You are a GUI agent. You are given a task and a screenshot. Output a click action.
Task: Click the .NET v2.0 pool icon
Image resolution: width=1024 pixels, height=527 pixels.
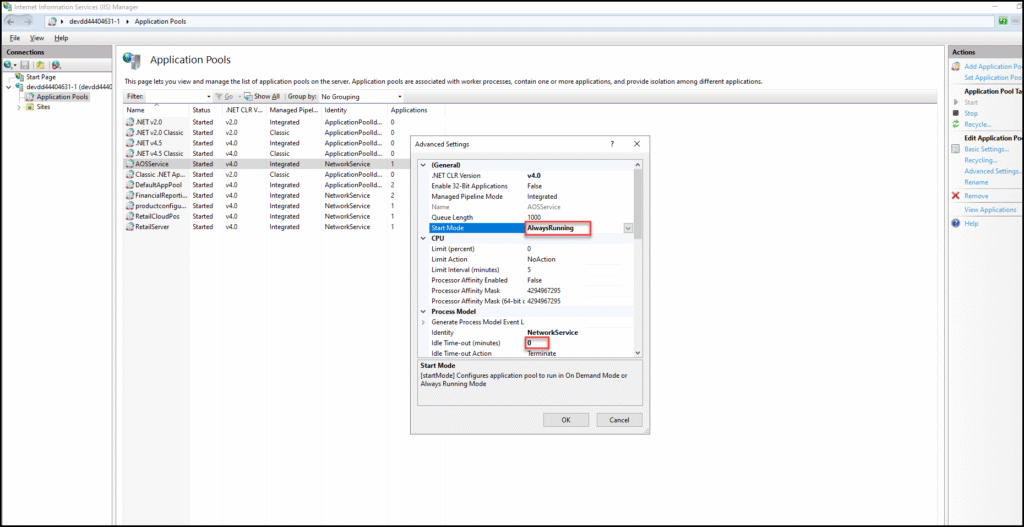click(130, 122)
